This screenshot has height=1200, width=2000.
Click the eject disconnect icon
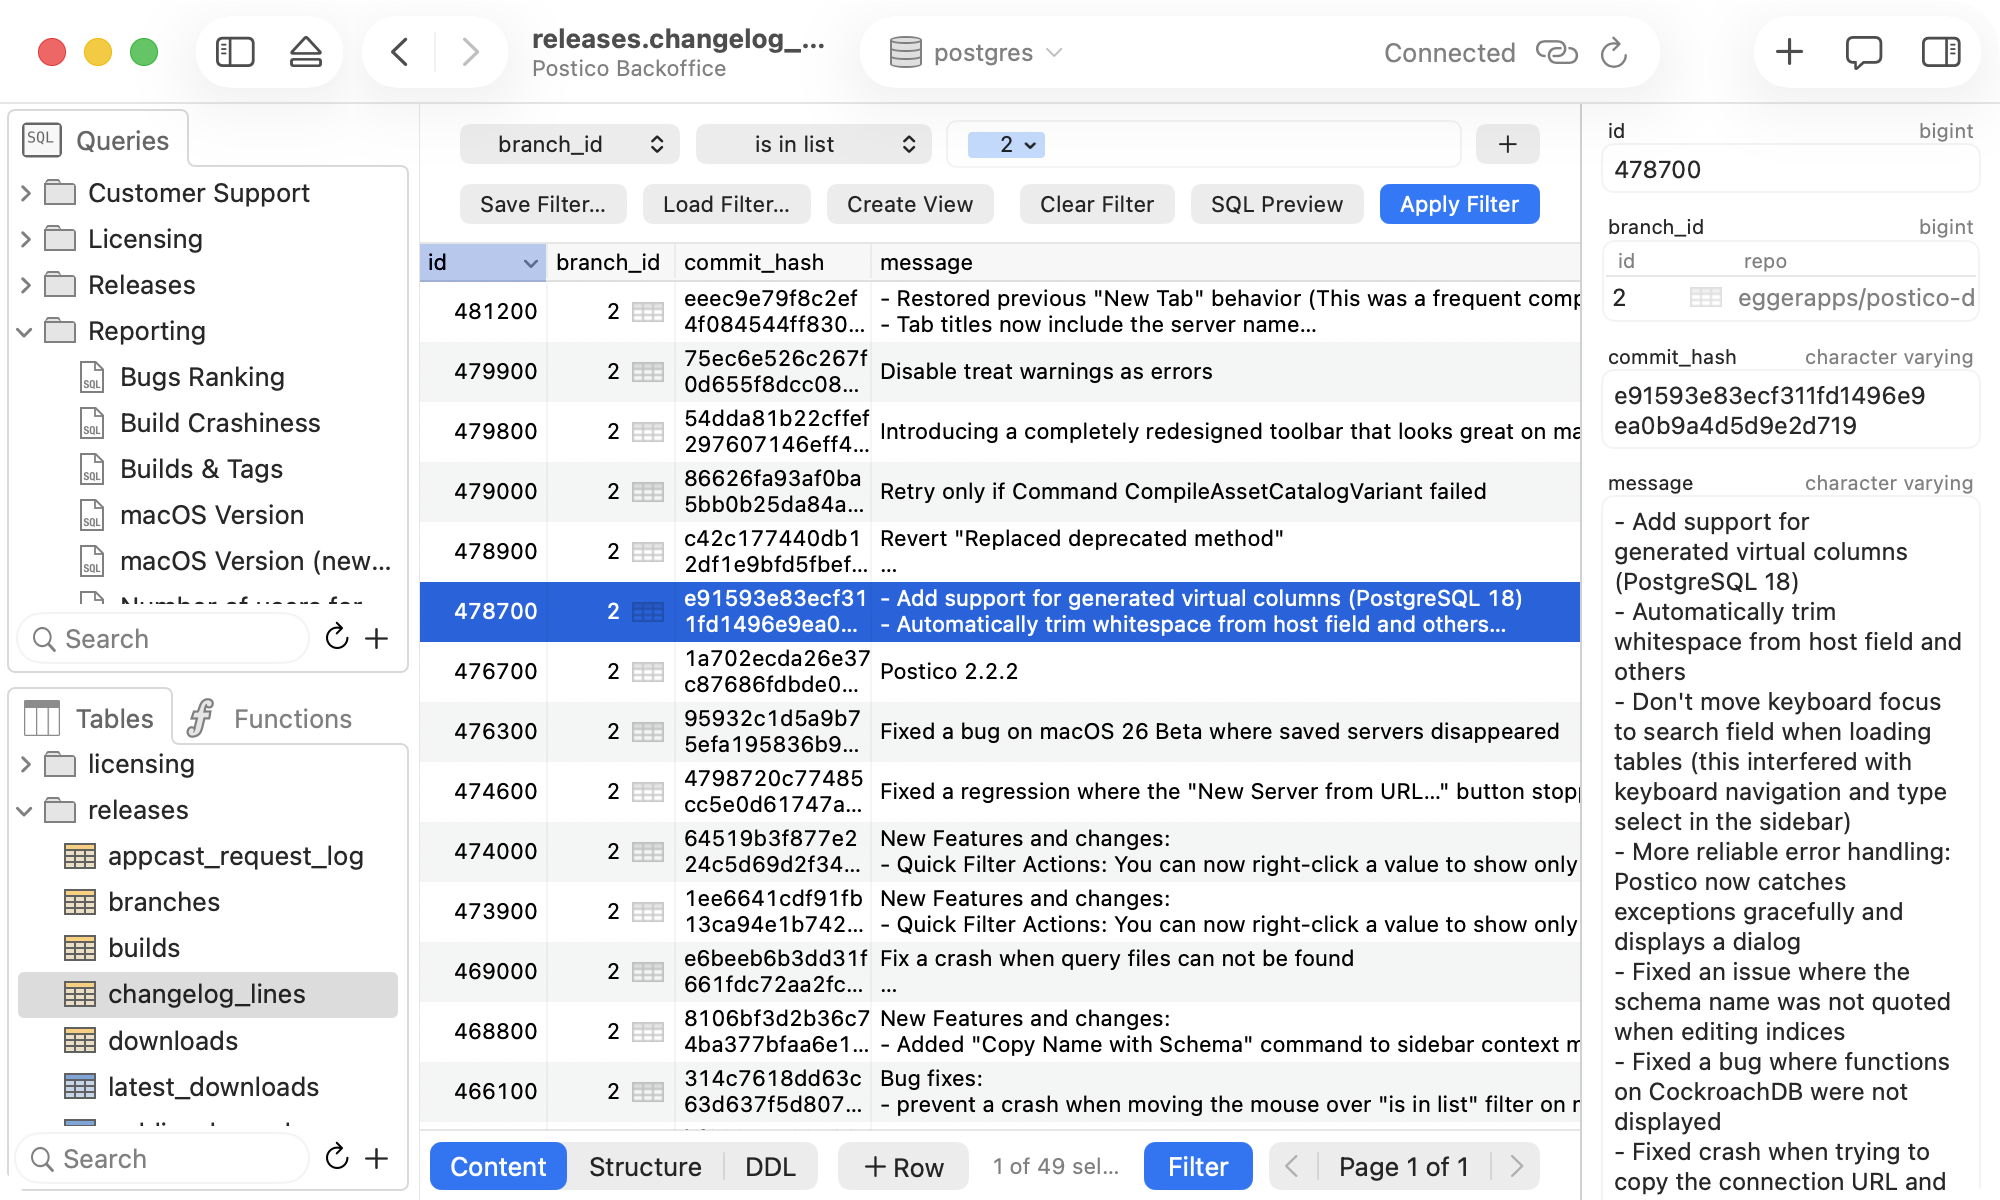tap(306, 52)
